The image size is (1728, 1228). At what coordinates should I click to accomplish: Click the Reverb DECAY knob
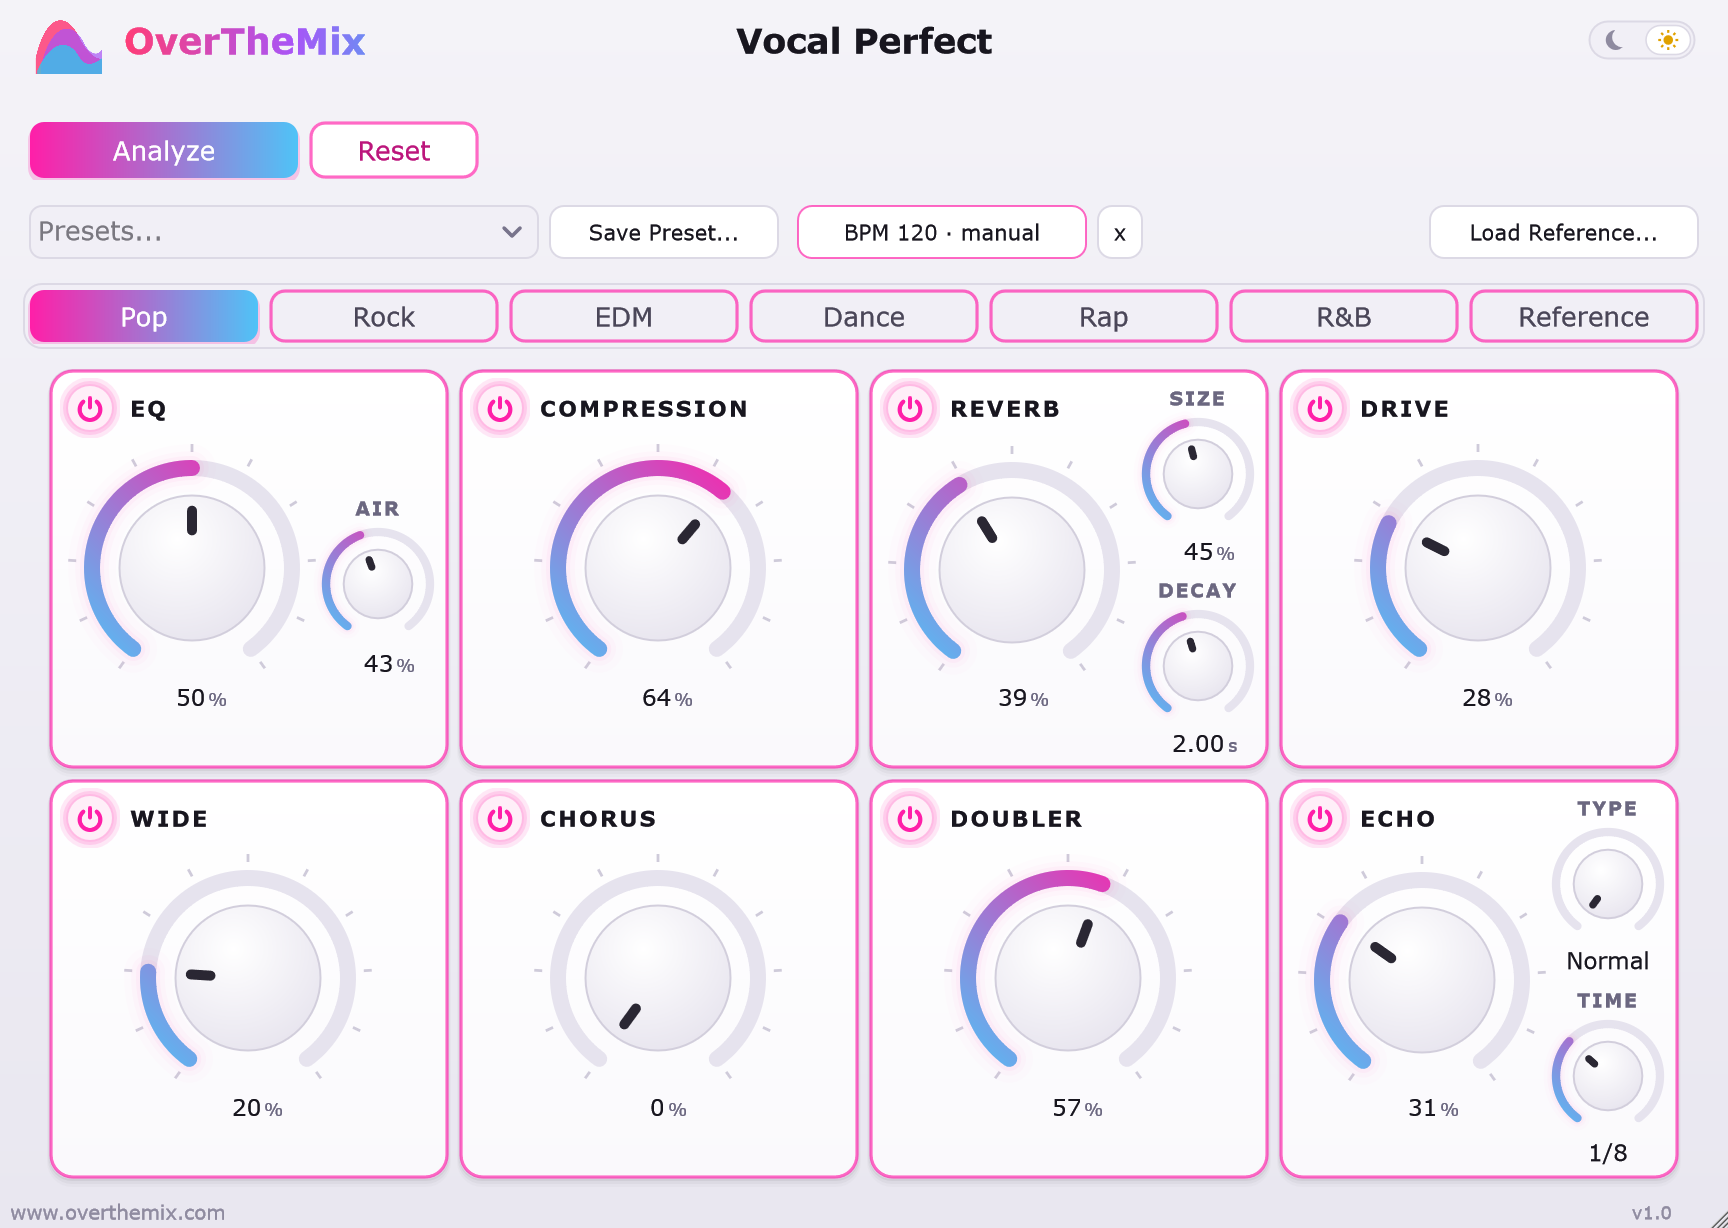tap(1198, 666)
